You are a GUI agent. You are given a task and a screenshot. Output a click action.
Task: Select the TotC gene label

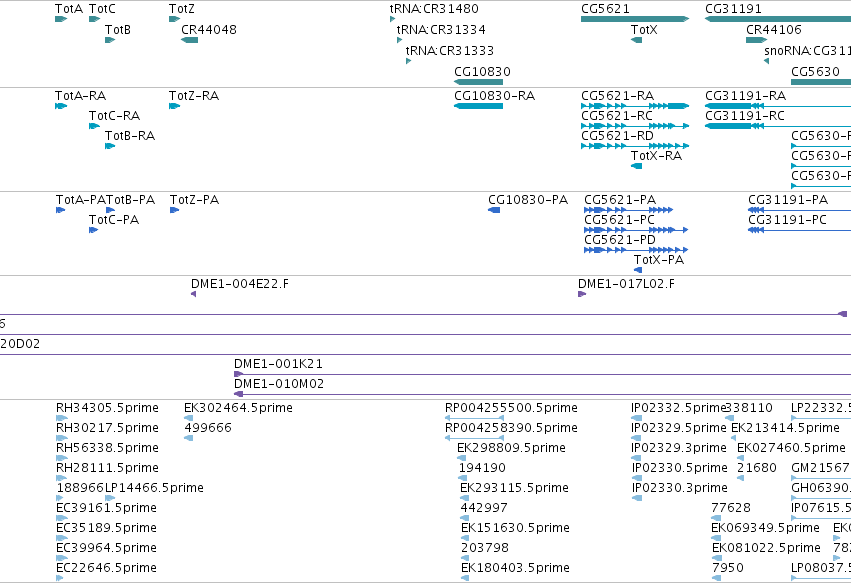click(102, 9)
